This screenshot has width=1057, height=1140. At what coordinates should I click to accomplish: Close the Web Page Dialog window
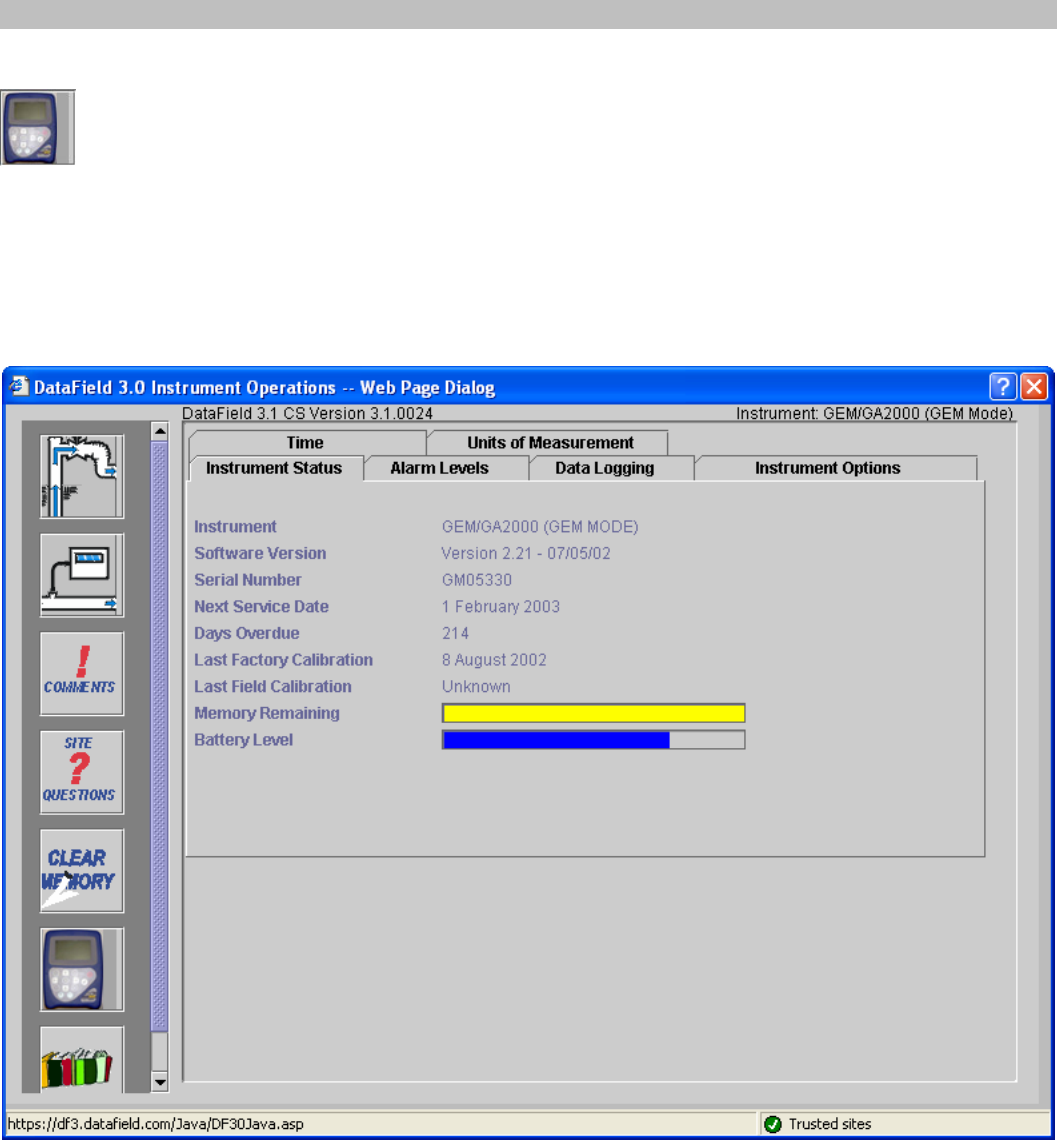coord(1034,386)
